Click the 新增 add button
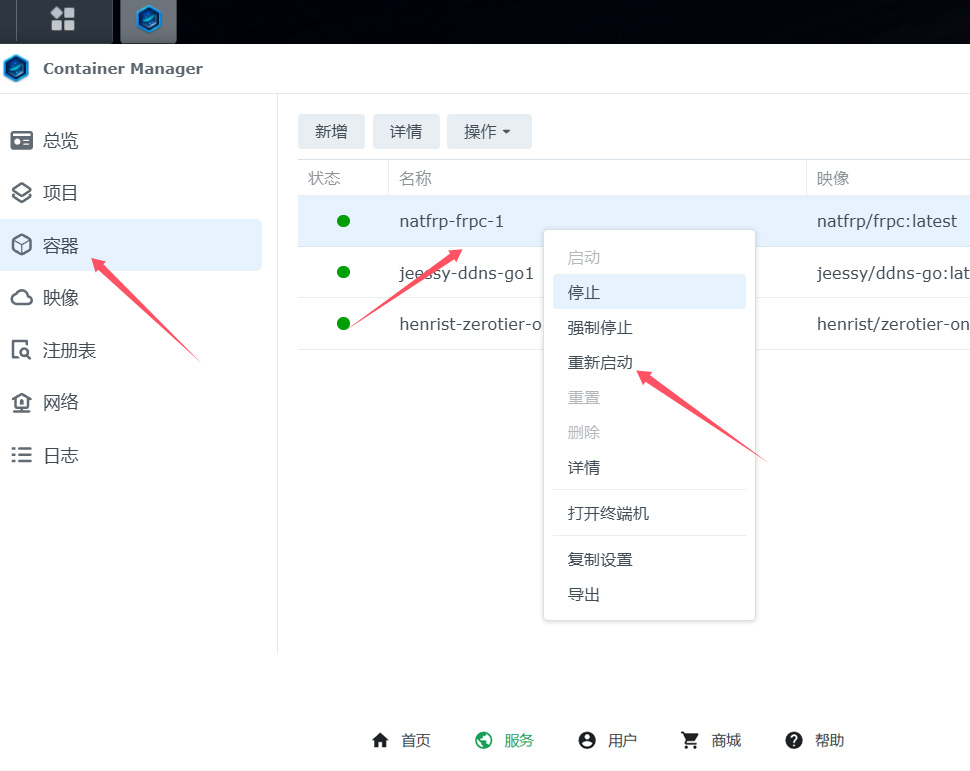This screenshot has height=771, width=970. coord(331,132)
